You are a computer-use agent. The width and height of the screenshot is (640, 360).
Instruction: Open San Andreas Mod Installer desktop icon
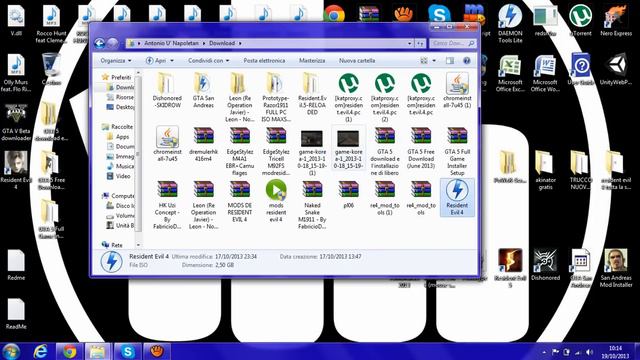coord(616,268)
